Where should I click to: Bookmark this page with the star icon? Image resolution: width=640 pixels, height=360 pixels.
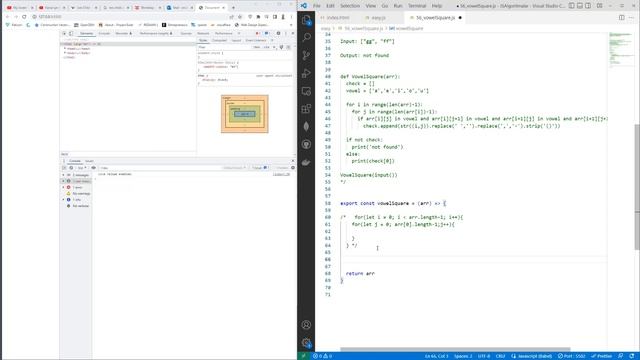point(240,17)
